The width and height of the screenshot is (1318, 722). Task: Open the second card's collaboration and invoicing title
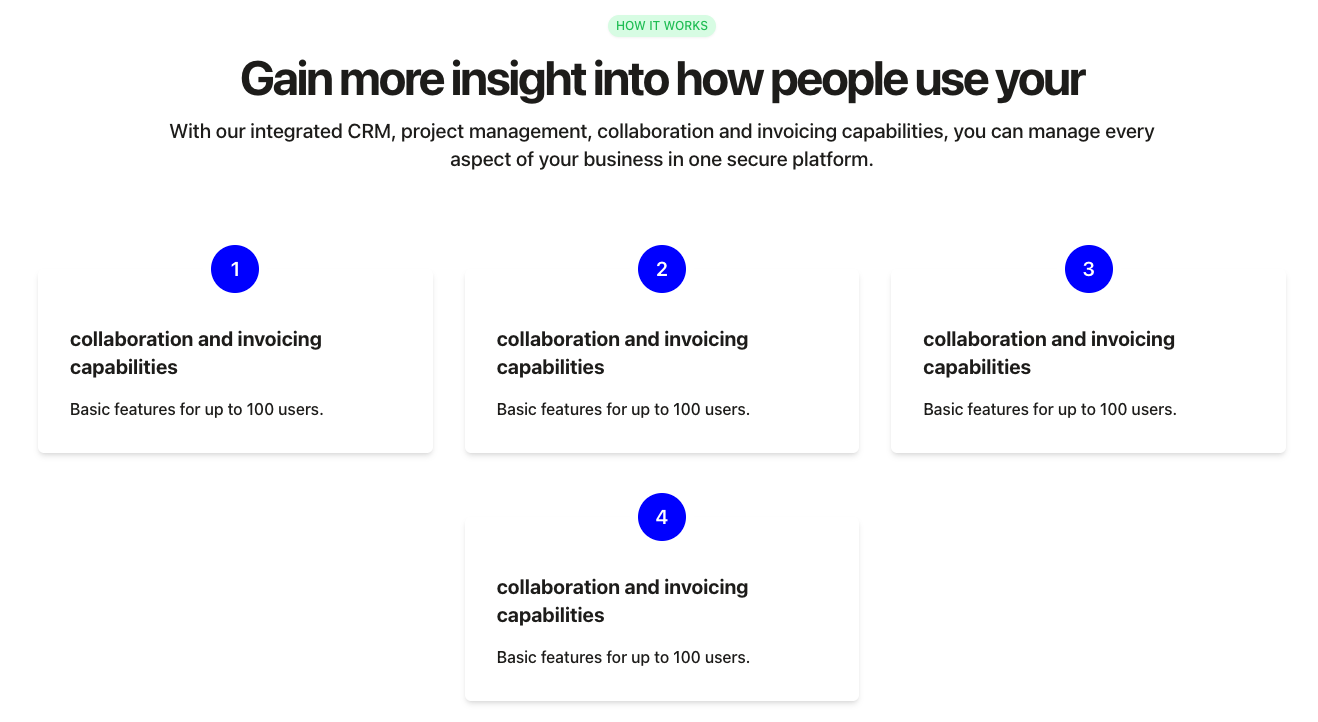tap(622, 353)
